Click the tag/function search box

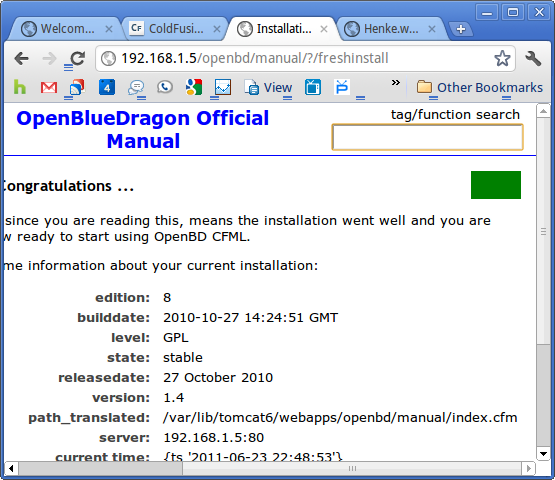(427, 137)
